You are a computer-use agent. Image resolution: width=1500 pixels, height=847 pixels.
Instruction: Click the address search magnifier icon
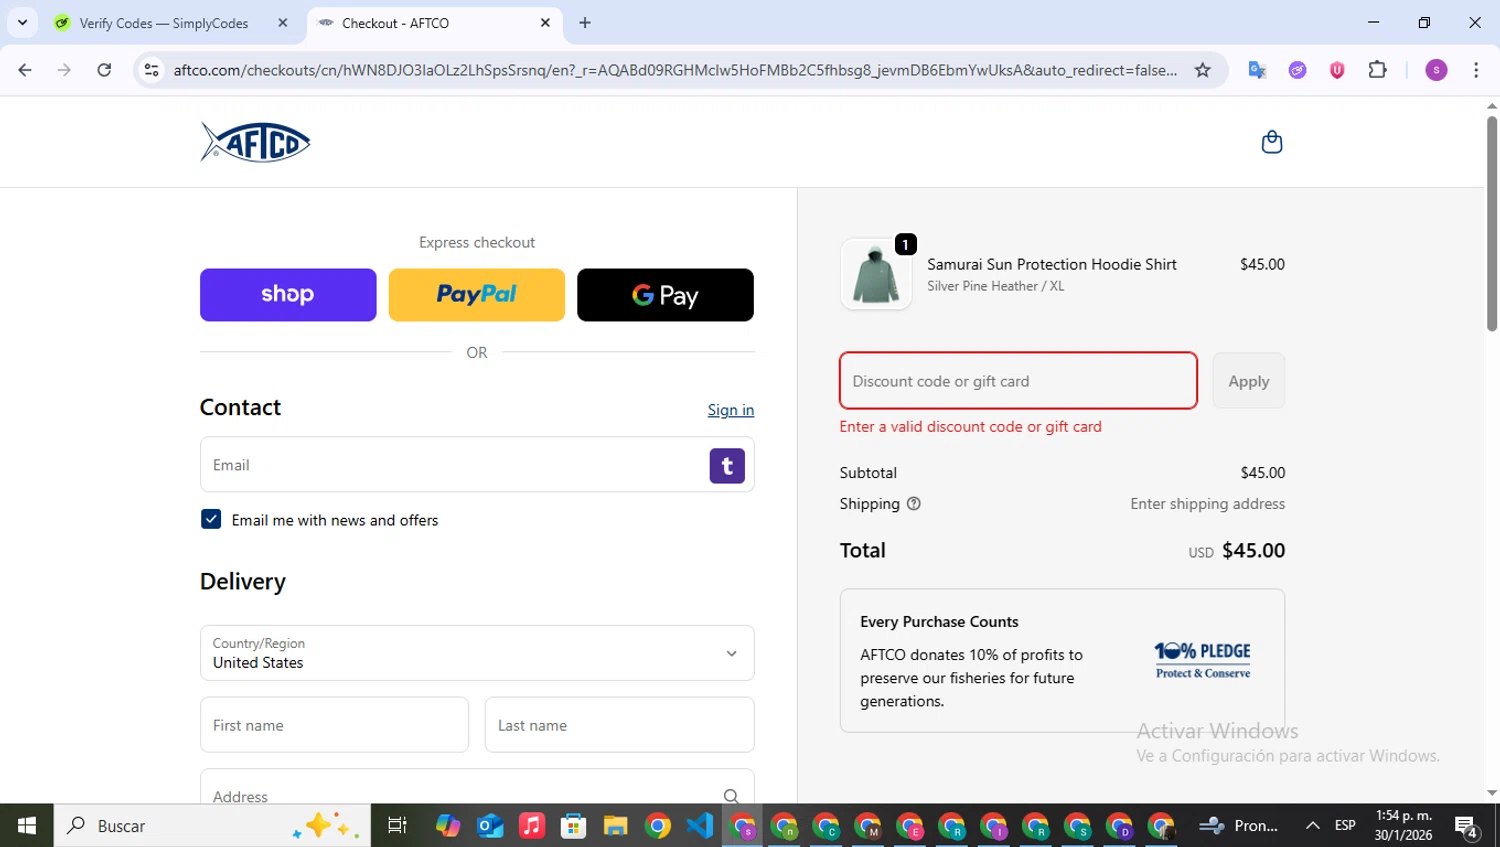pyautogui.click(x=731, y=796)
